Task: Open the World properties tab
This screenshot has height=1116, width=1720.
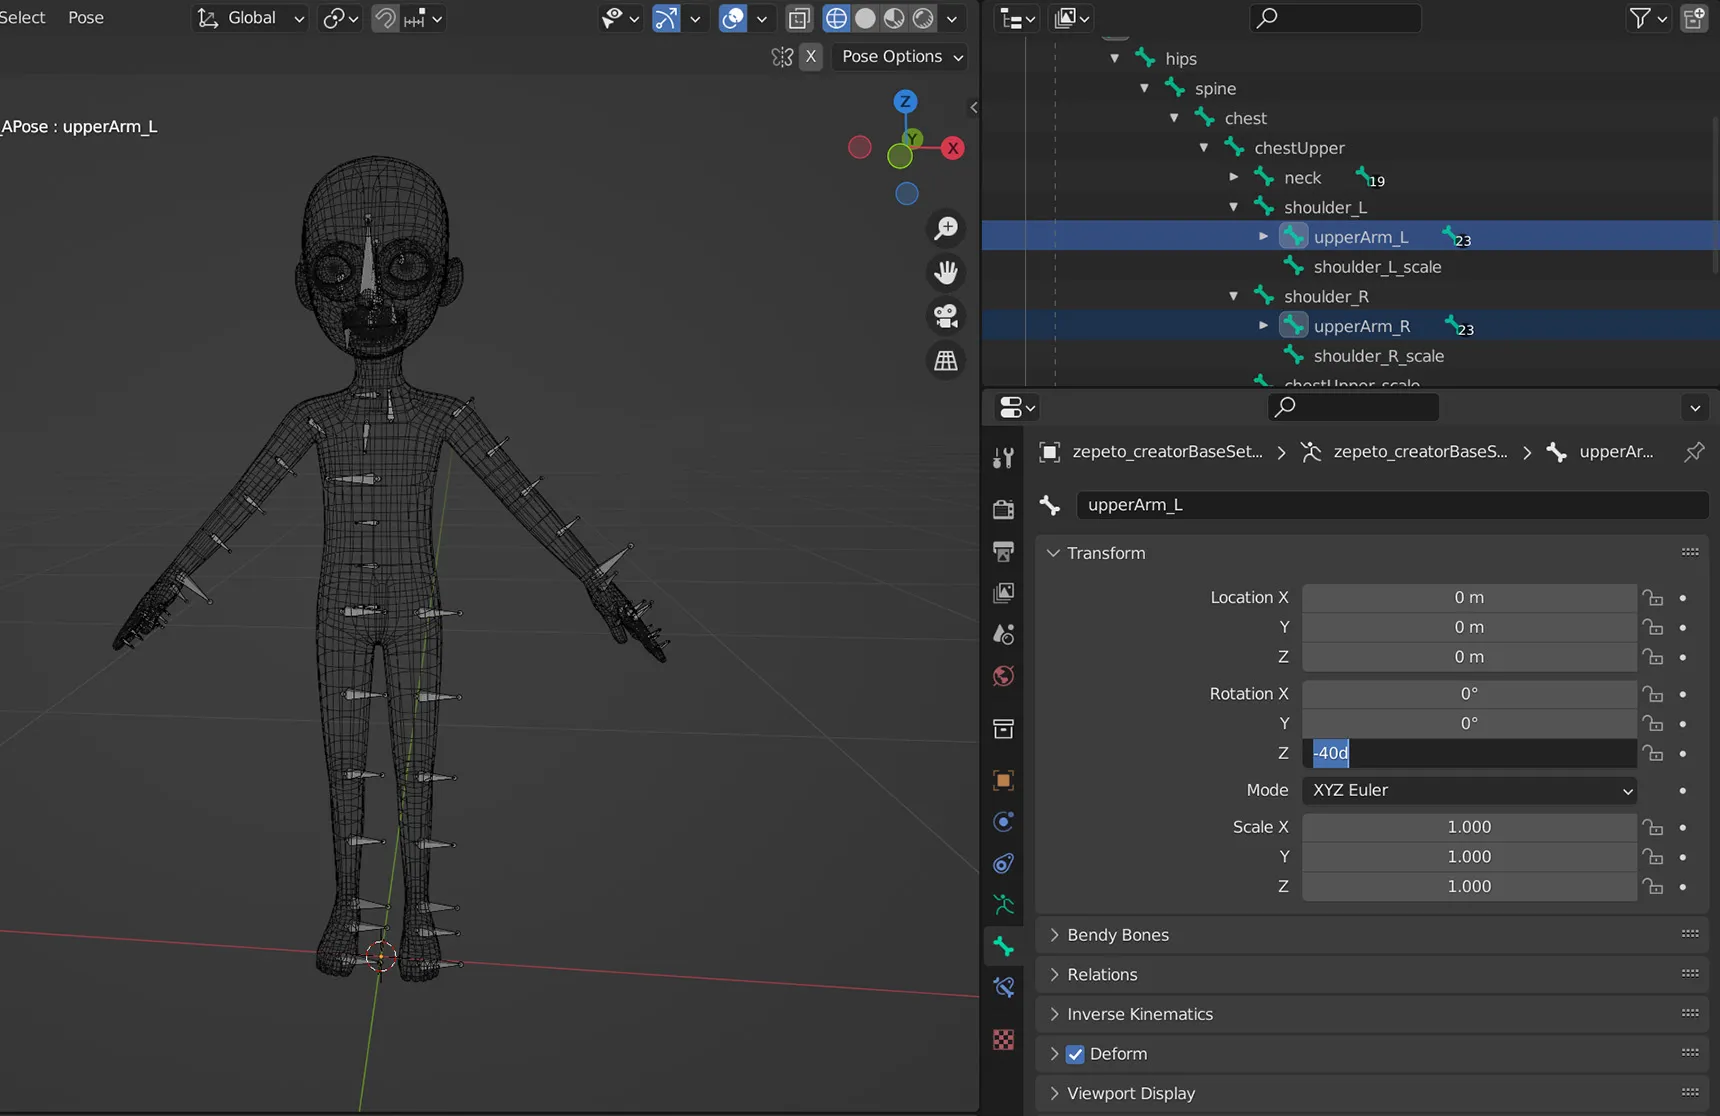Action: coord(1003,676)
